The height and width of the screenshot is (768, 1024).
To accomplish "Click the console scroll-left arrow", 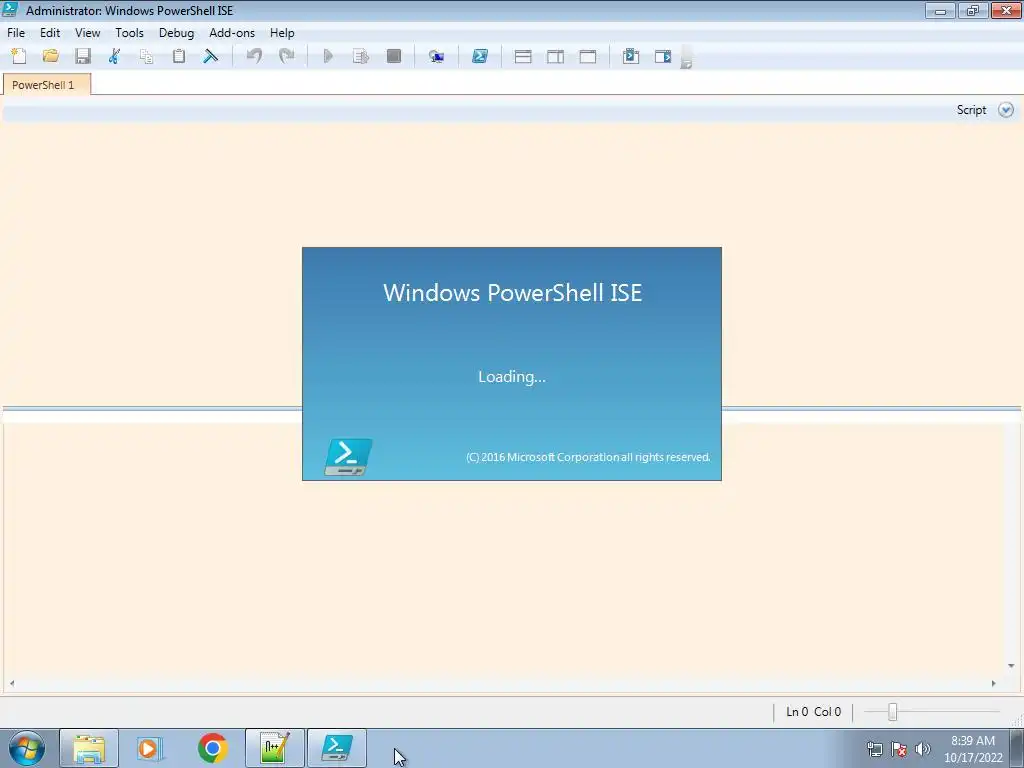I will click(12, 684).
